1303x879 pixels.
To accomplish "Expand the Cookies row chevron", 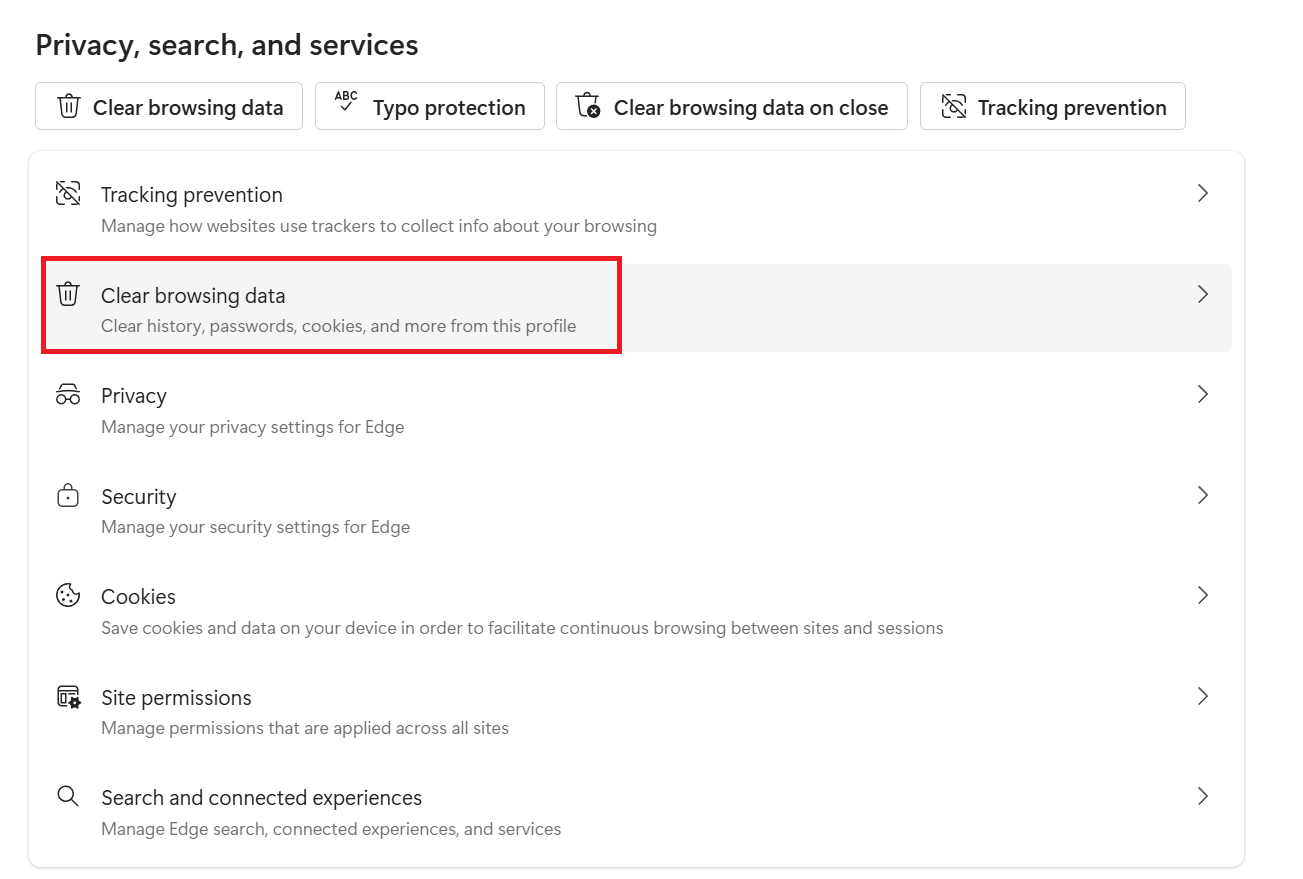I will point(1203,596).
